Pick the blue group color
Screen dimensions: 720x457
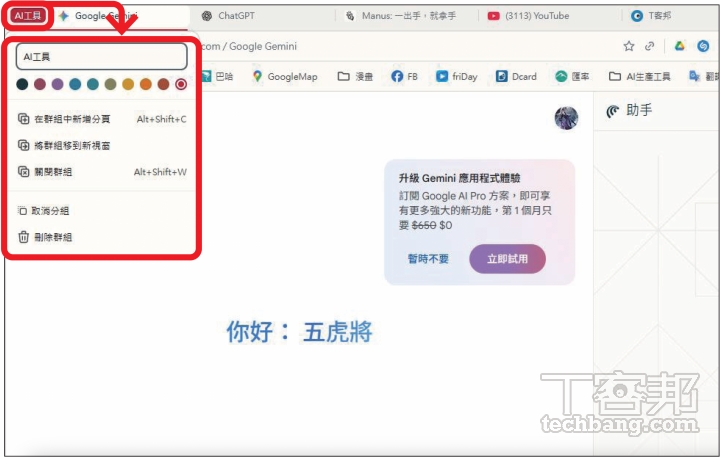coord(75,84)
